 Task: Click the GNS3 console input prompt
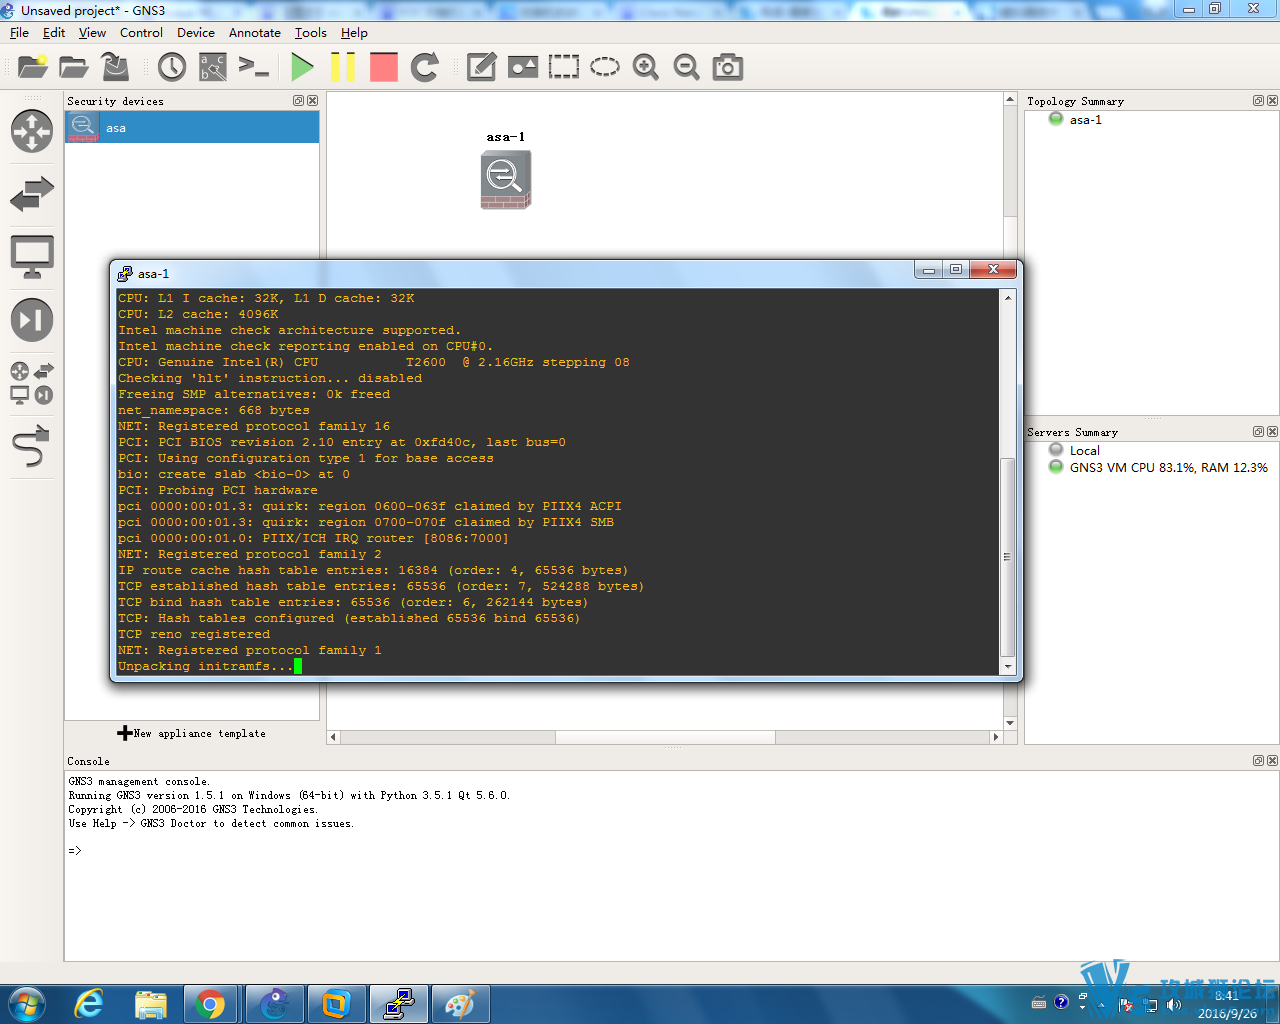(x=75, y=851)
